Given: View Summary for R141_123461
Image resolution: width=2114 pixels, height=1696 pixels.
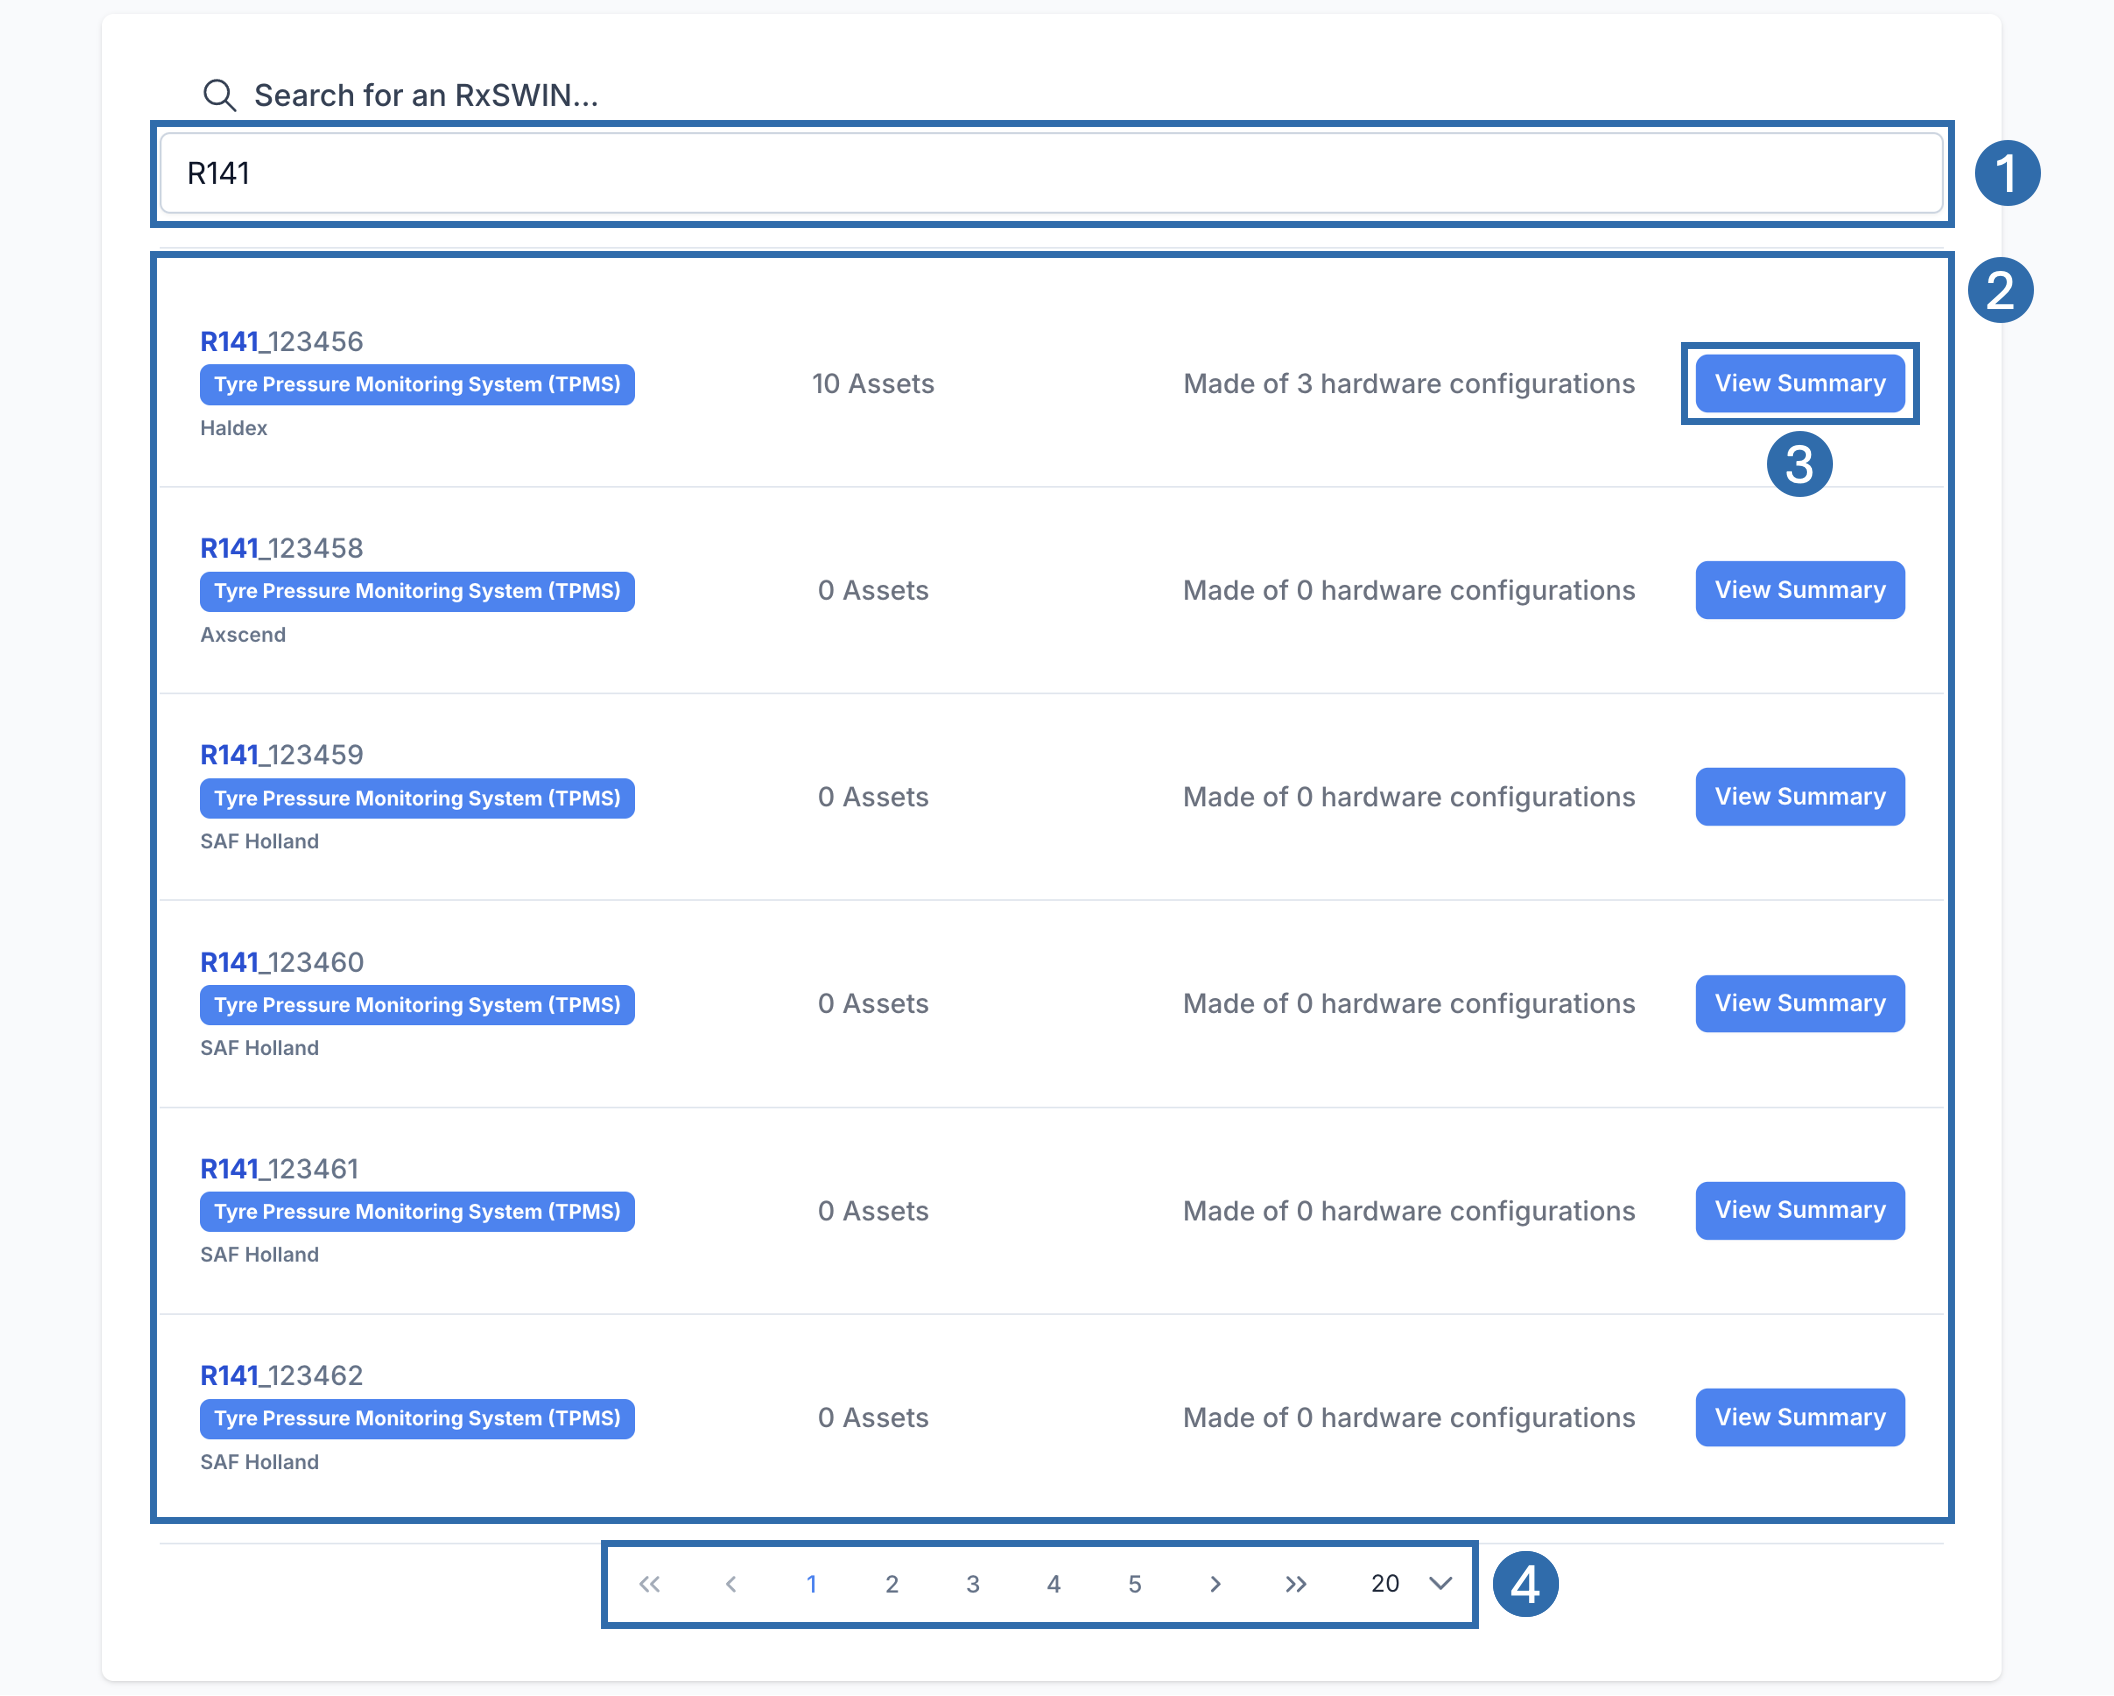Looking at the screenshot, I should (1799, 1210).
